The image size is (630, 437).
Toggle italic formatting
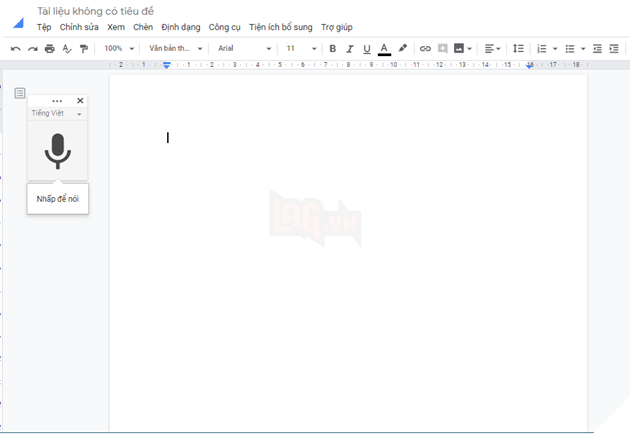click(350, 48)
